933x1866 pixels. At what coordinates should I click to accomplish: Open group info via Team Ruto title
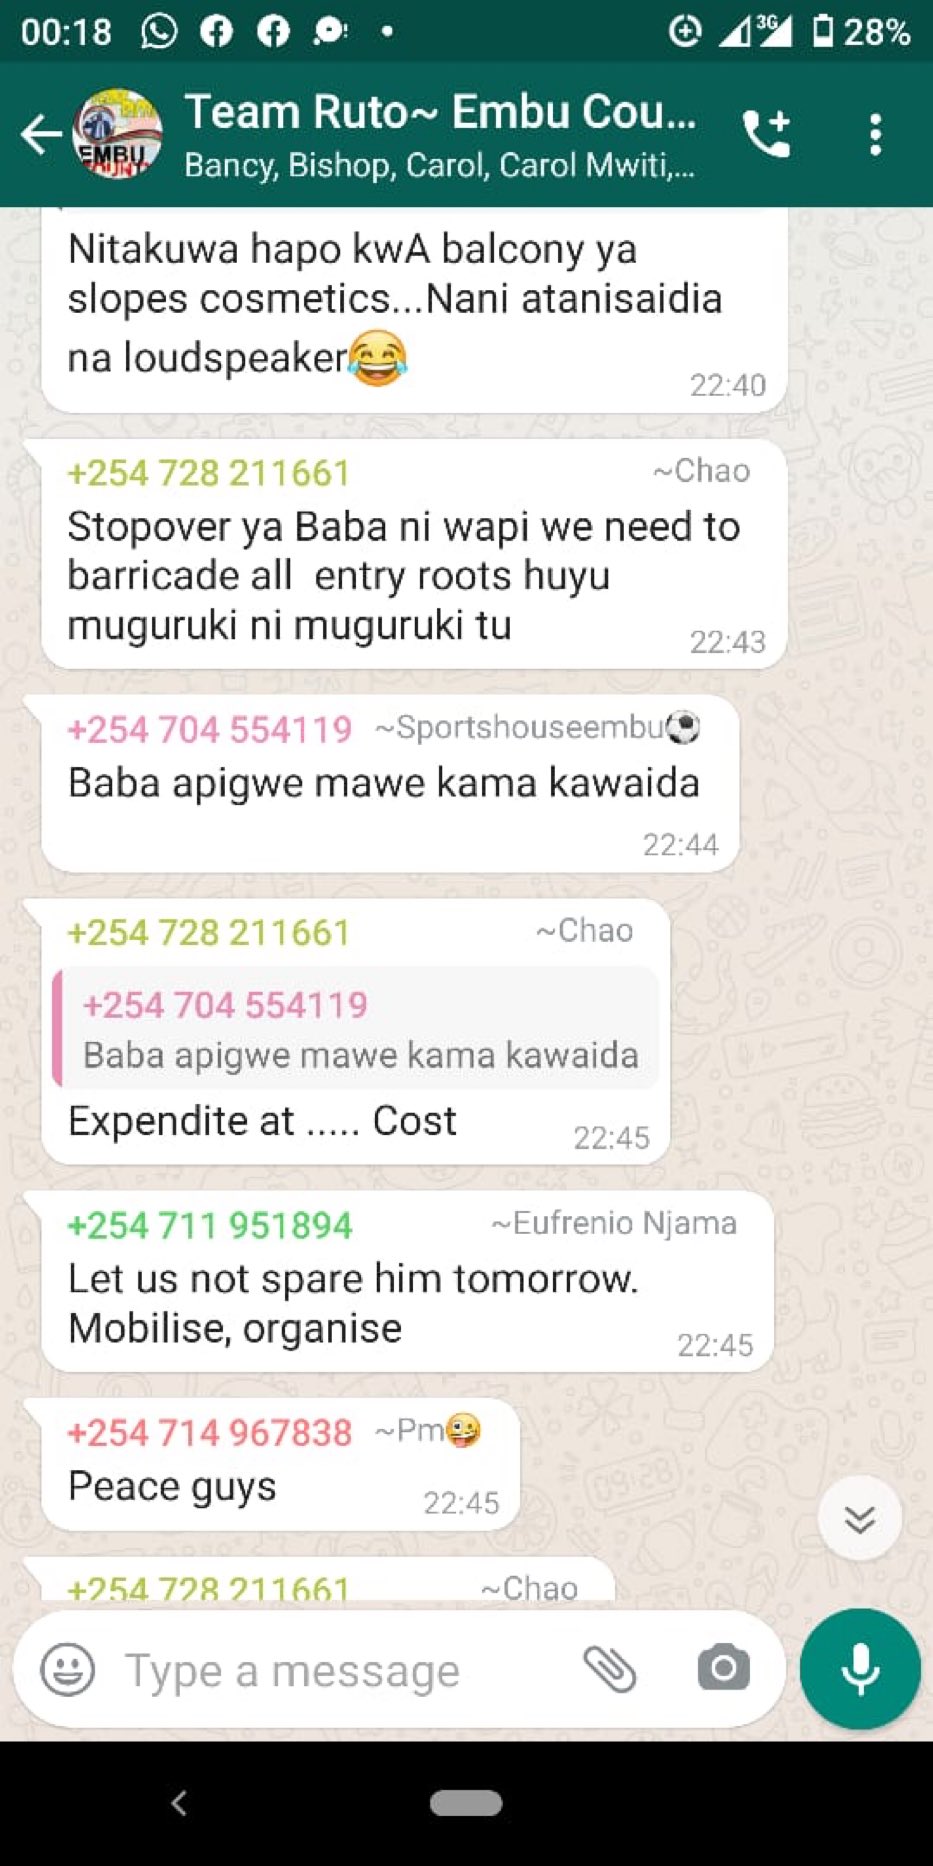click(440, 112)
